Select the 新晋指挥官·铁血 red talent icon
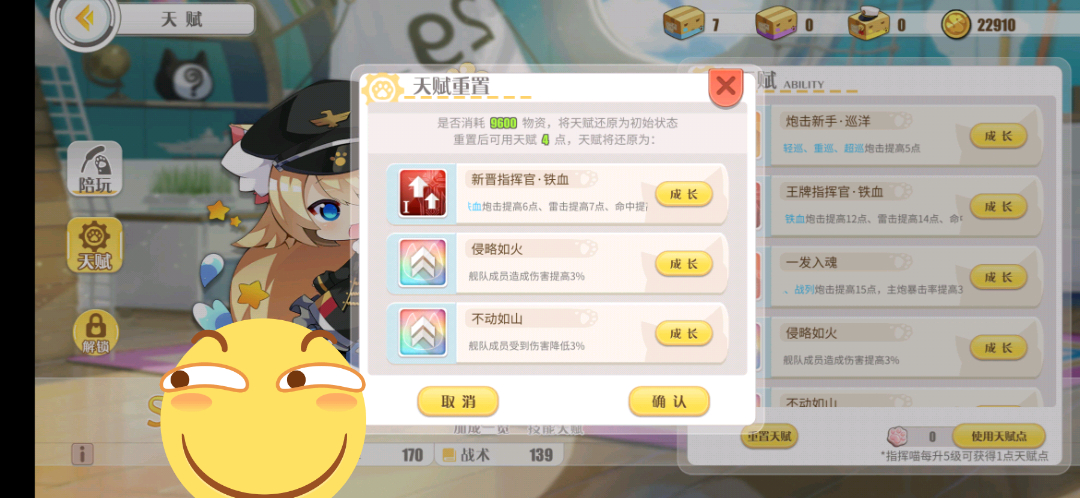This screenshot has width=1080, height=498. tap(423, 194)
